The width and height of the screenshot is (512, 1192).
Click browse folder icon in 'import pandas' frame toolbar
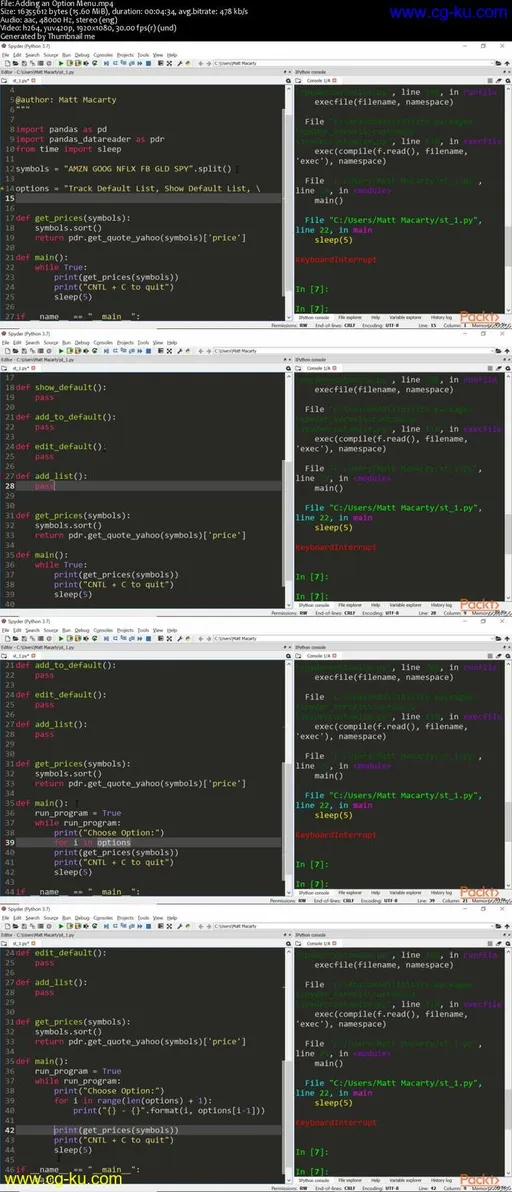(498, 63)
